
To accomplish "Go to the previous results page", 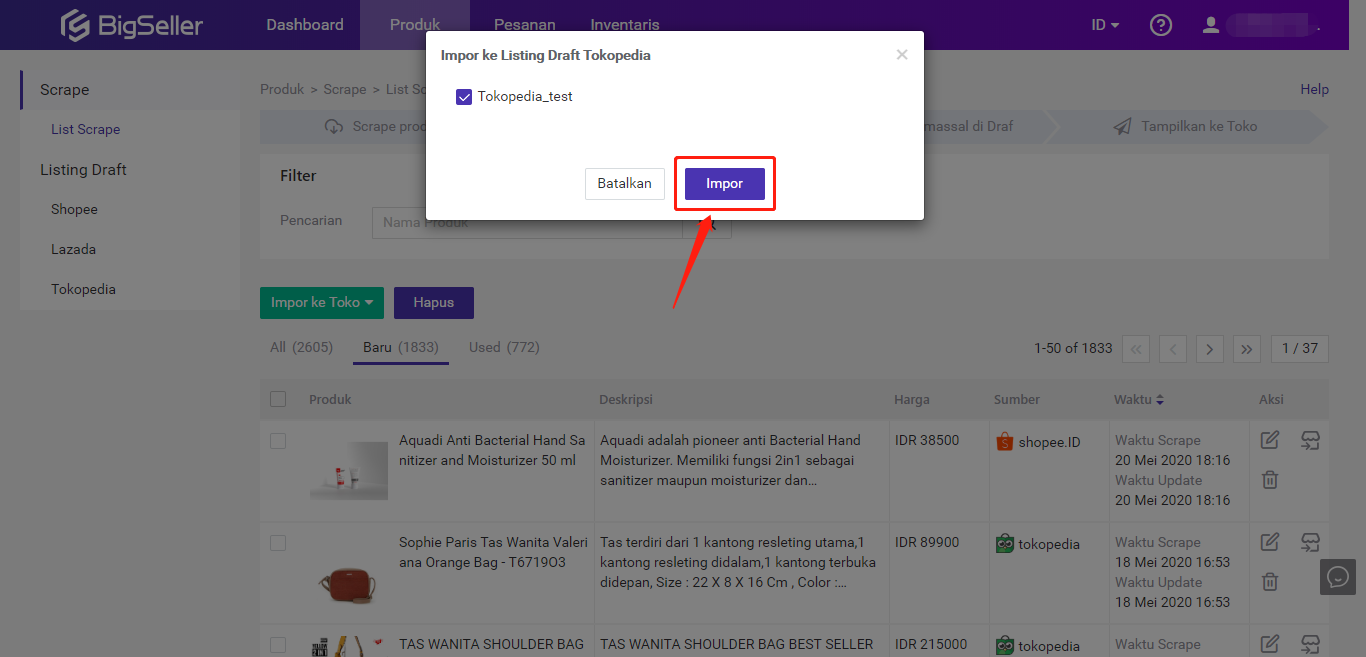I will click(x=1173, y=349).
